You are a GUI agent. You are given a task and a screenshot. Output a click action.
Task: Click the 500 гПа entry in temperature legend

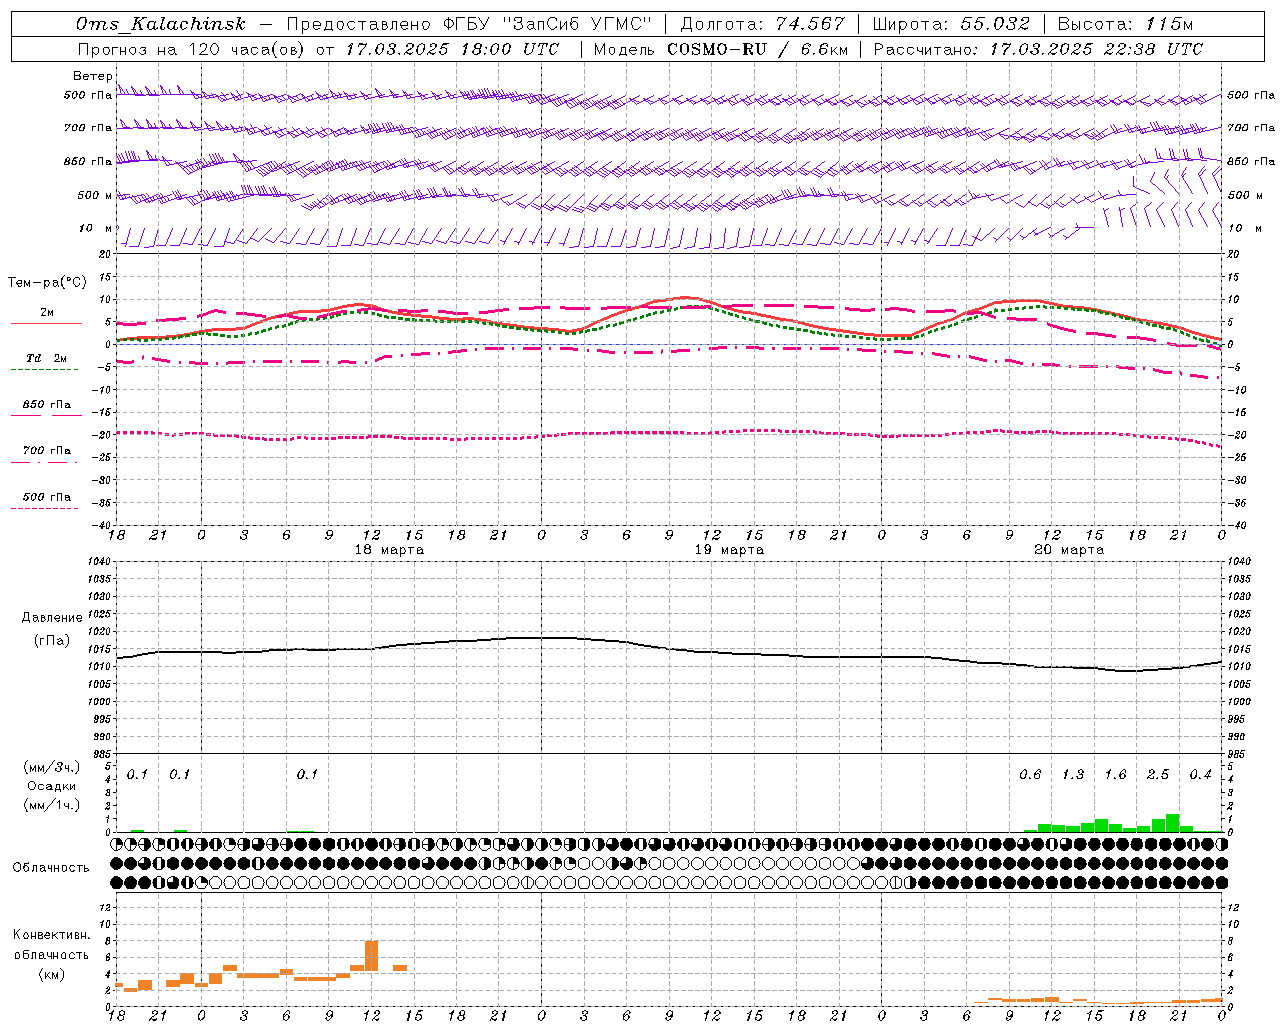tap(47, 497)
